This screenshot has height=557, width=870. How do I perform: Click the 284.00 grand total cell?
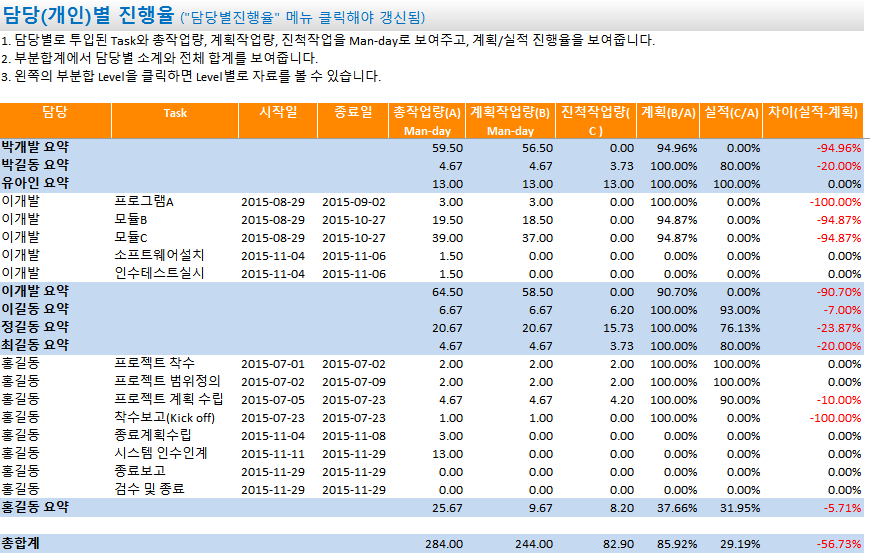(444, 544)
